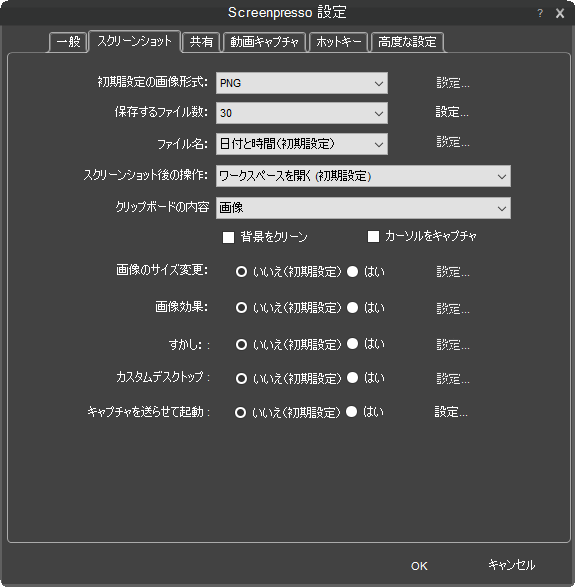
Task: Open 設定... for キャプチャを送らせて起動
Action: (451, 412)
